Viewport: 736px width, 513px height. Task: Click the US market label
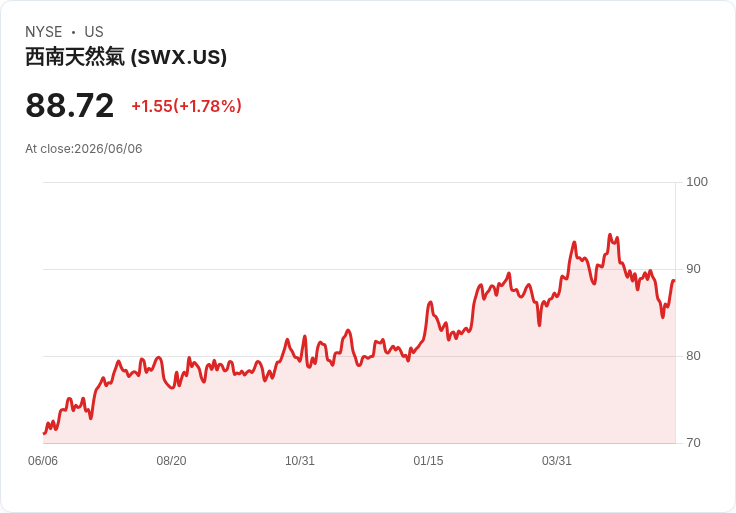tap(94, 31)
